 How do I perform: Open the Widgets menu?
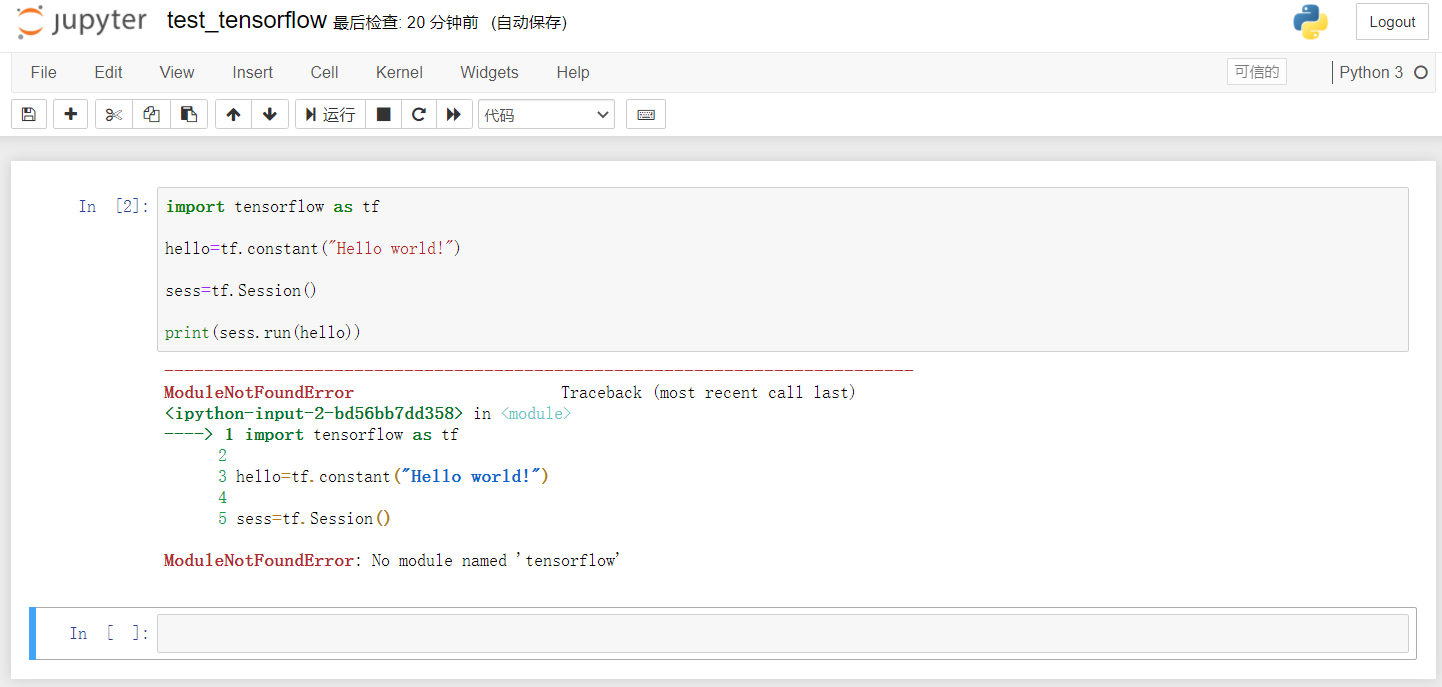point(489,72)
